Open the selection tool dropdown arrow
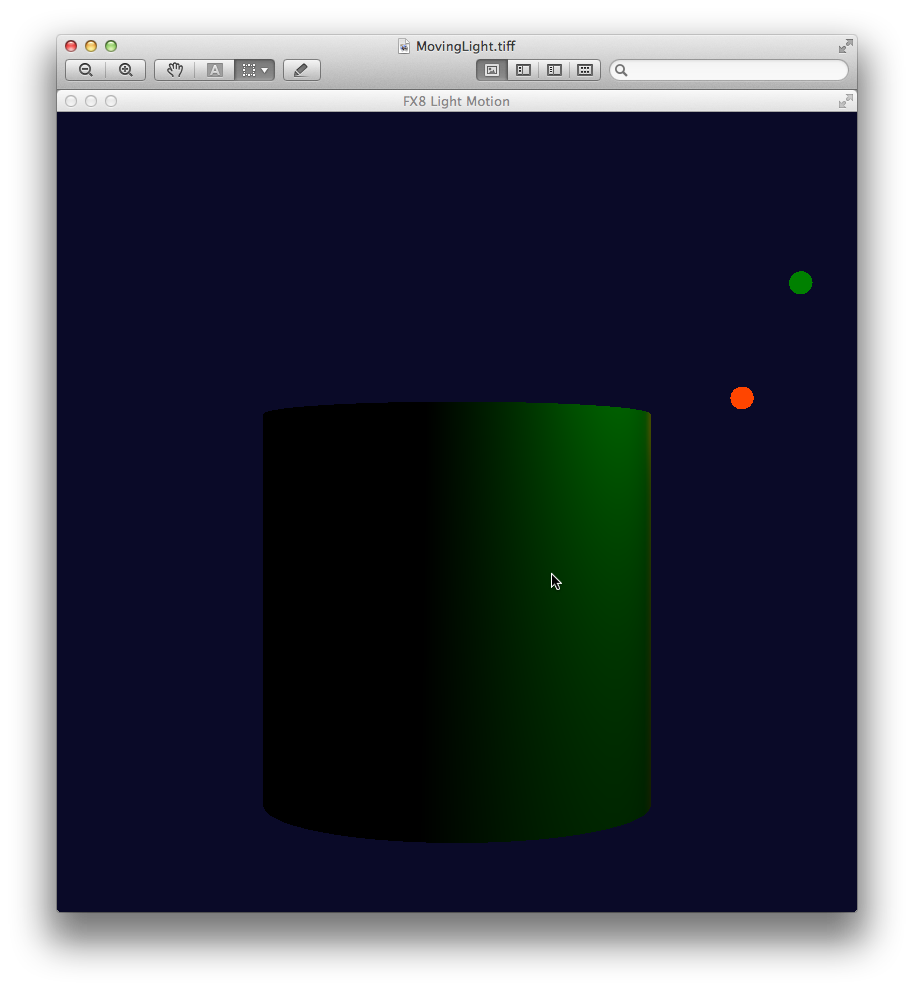The width and height of the screenshot is (914, 991). point(265,70)
